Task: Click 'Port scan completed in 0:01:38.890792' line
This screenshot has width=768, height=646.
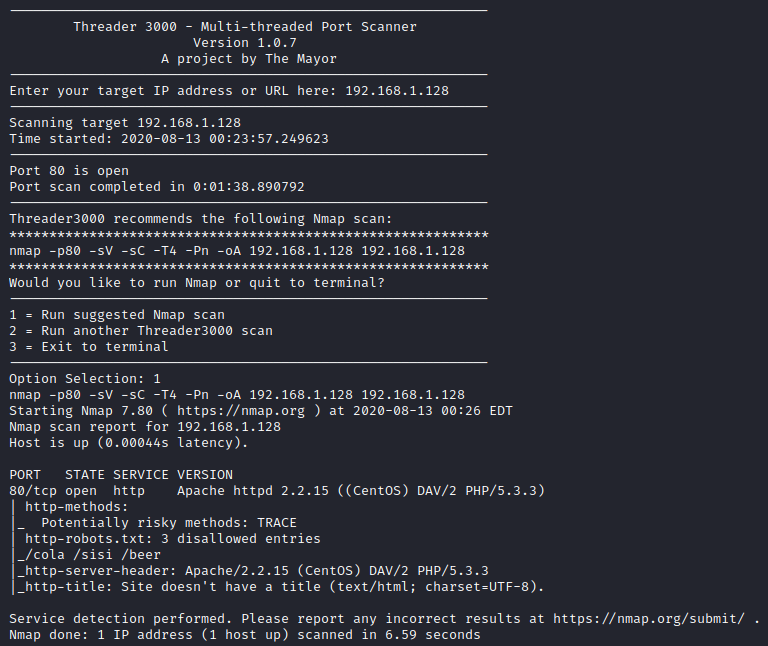Action: click(157, 187)
